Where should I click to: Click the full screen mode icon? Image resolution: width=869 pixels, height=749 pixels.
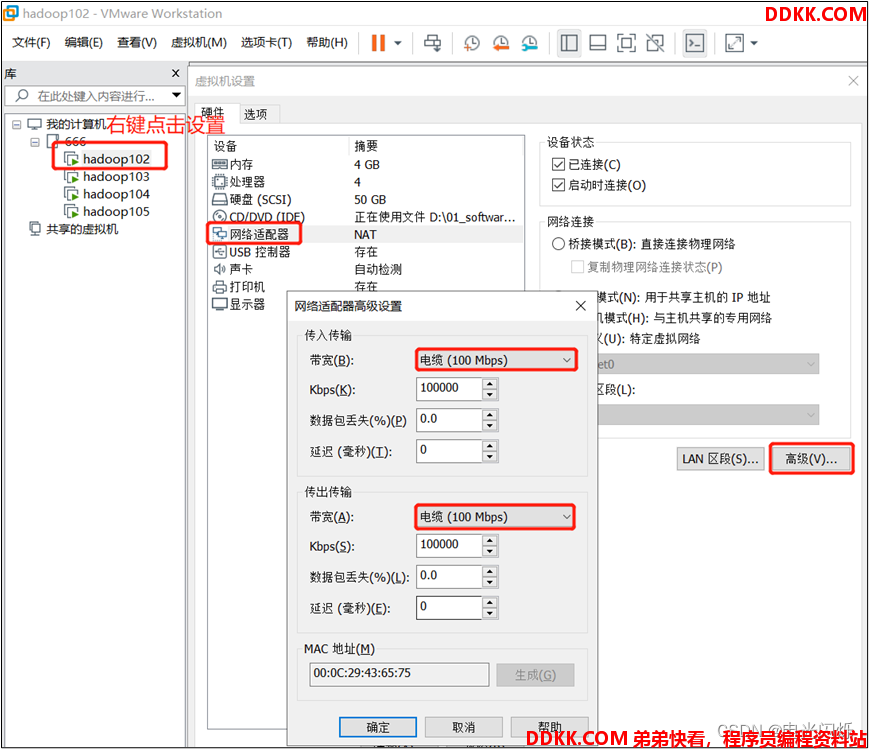626,43
